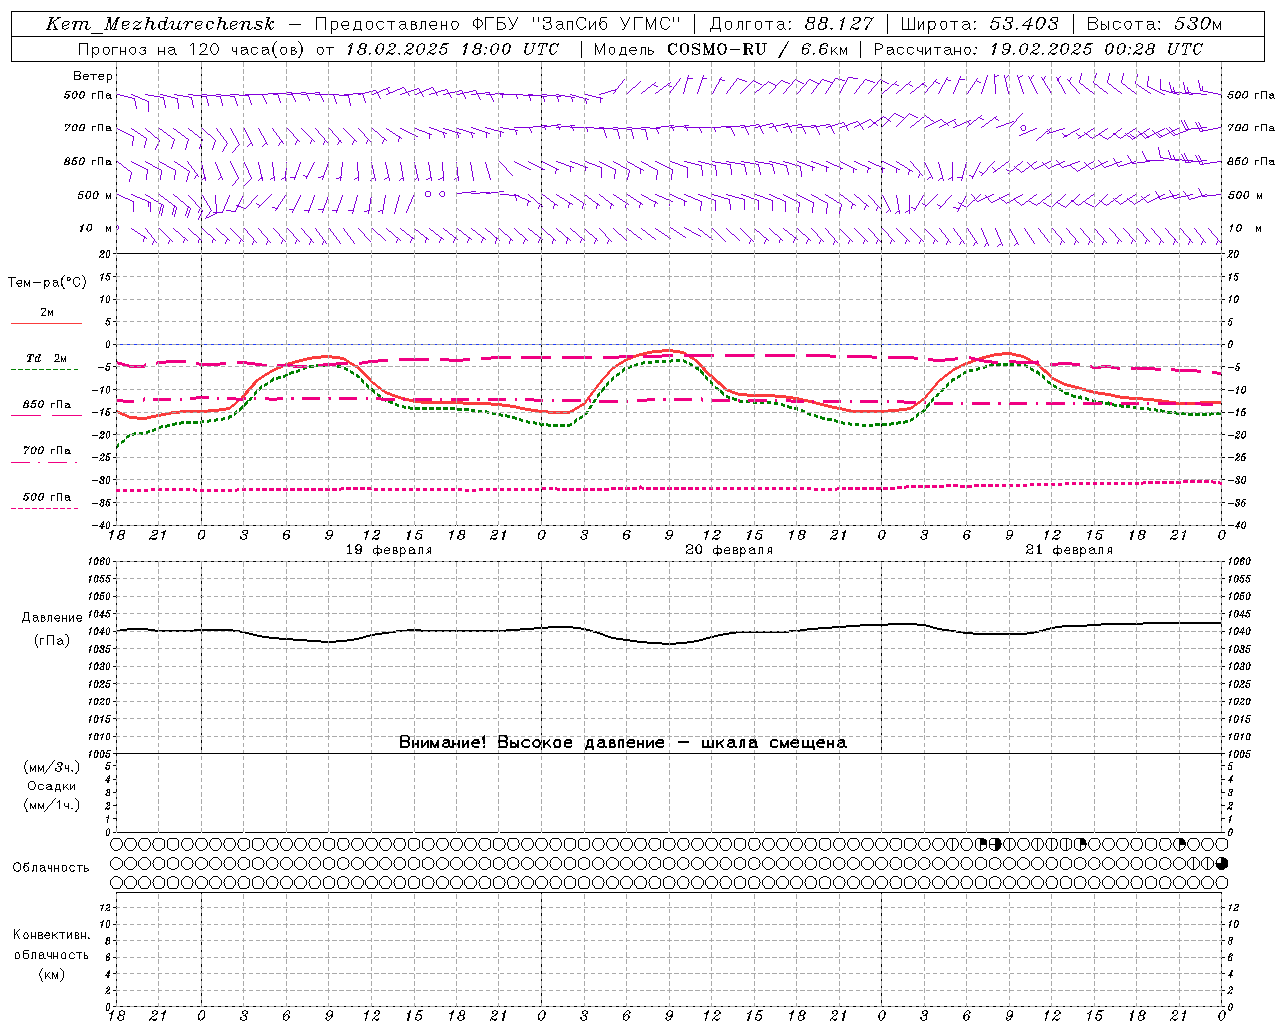Click 'Рассчитано: 19.02.2025 00:28 UTC' timestamp
The height and width of the screenshot is (1024, 1280).
1038,49
